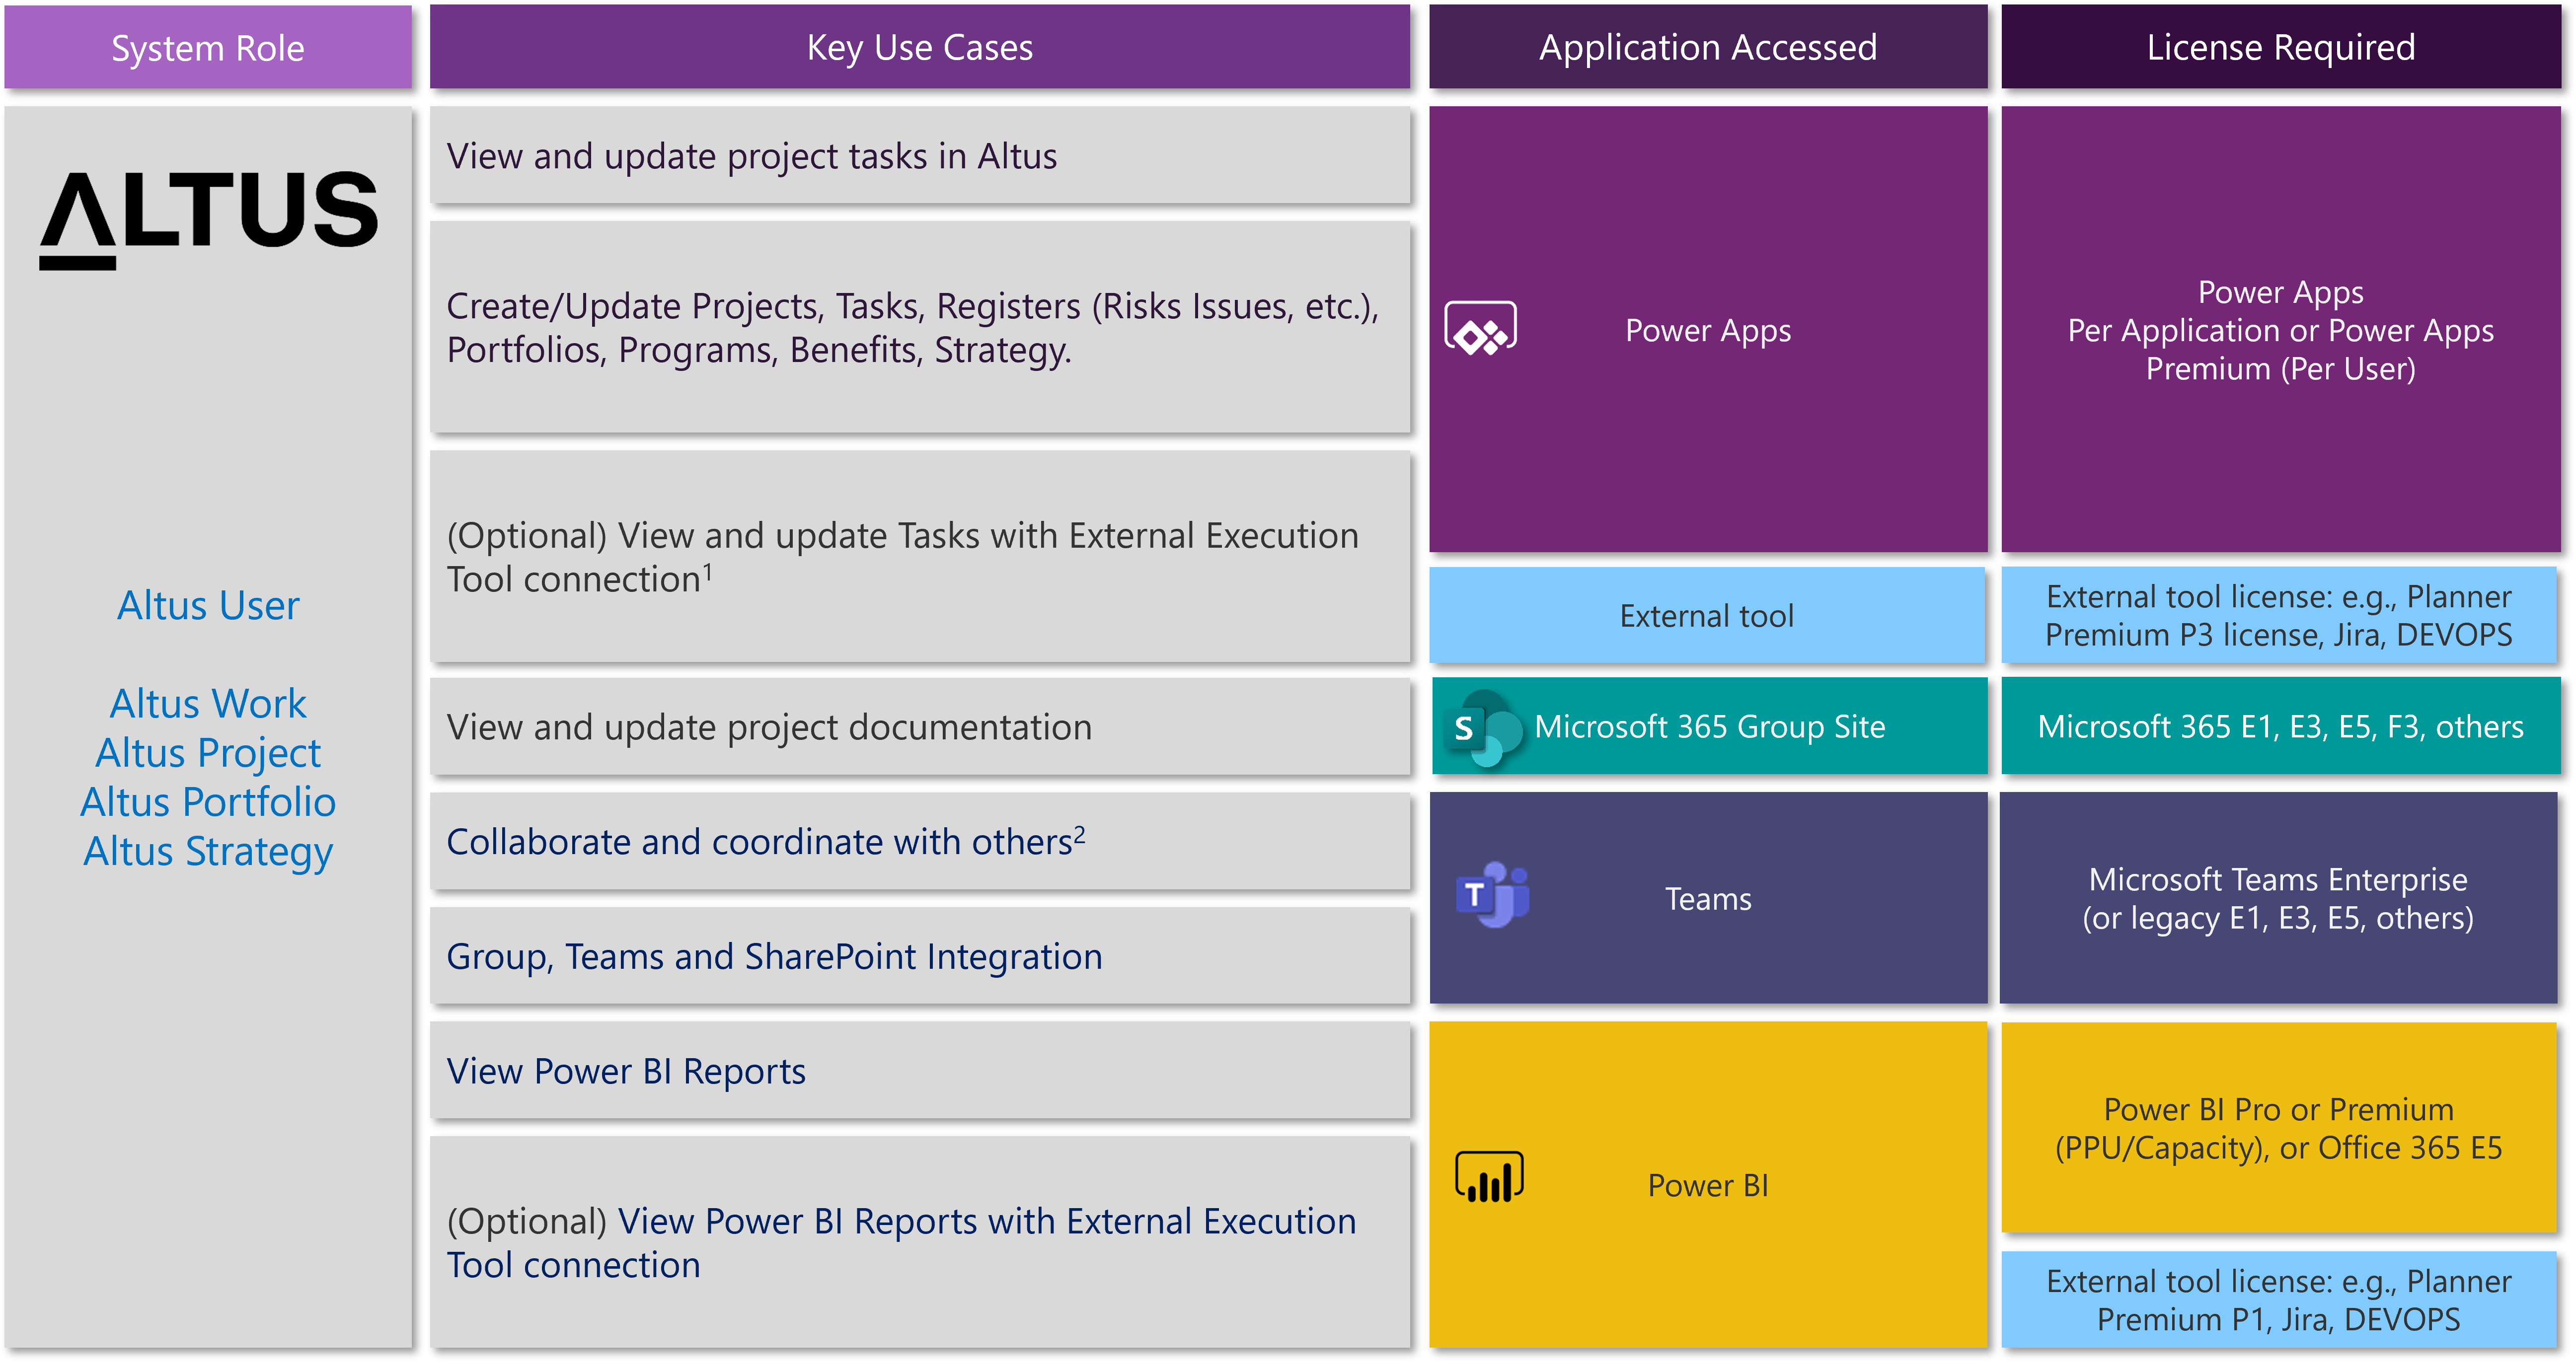Click the Power Apps application label
This screenshot has height=1371, width=2576.
point(1708,330)
